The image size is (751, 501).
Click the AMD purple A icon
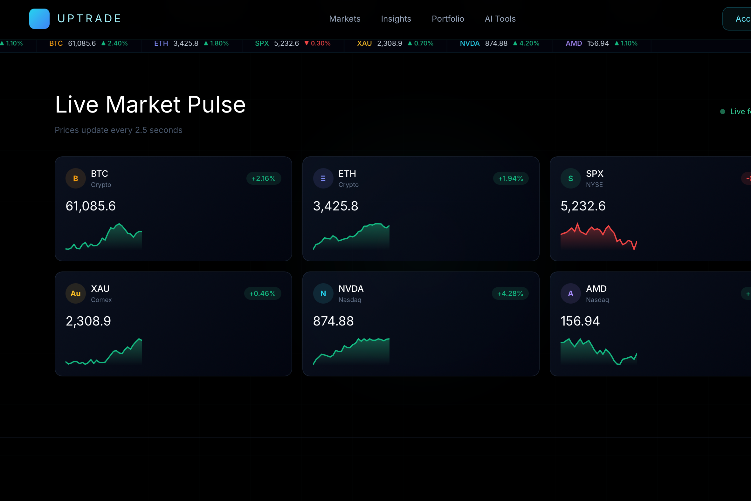tap(570, 294)
